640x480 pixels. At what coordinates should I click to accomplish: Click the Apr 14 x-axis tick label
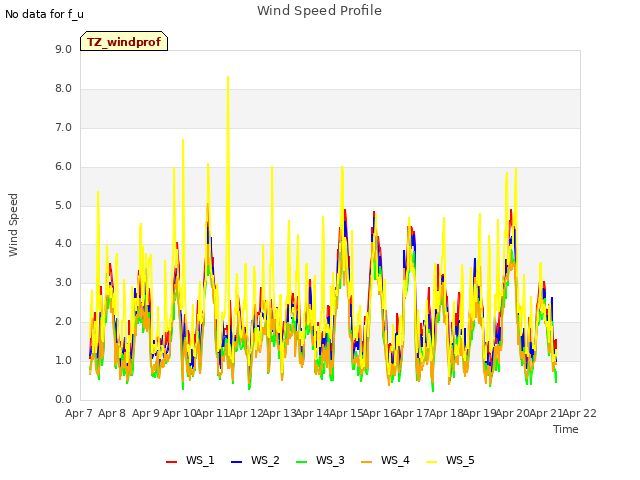(312, 413)
